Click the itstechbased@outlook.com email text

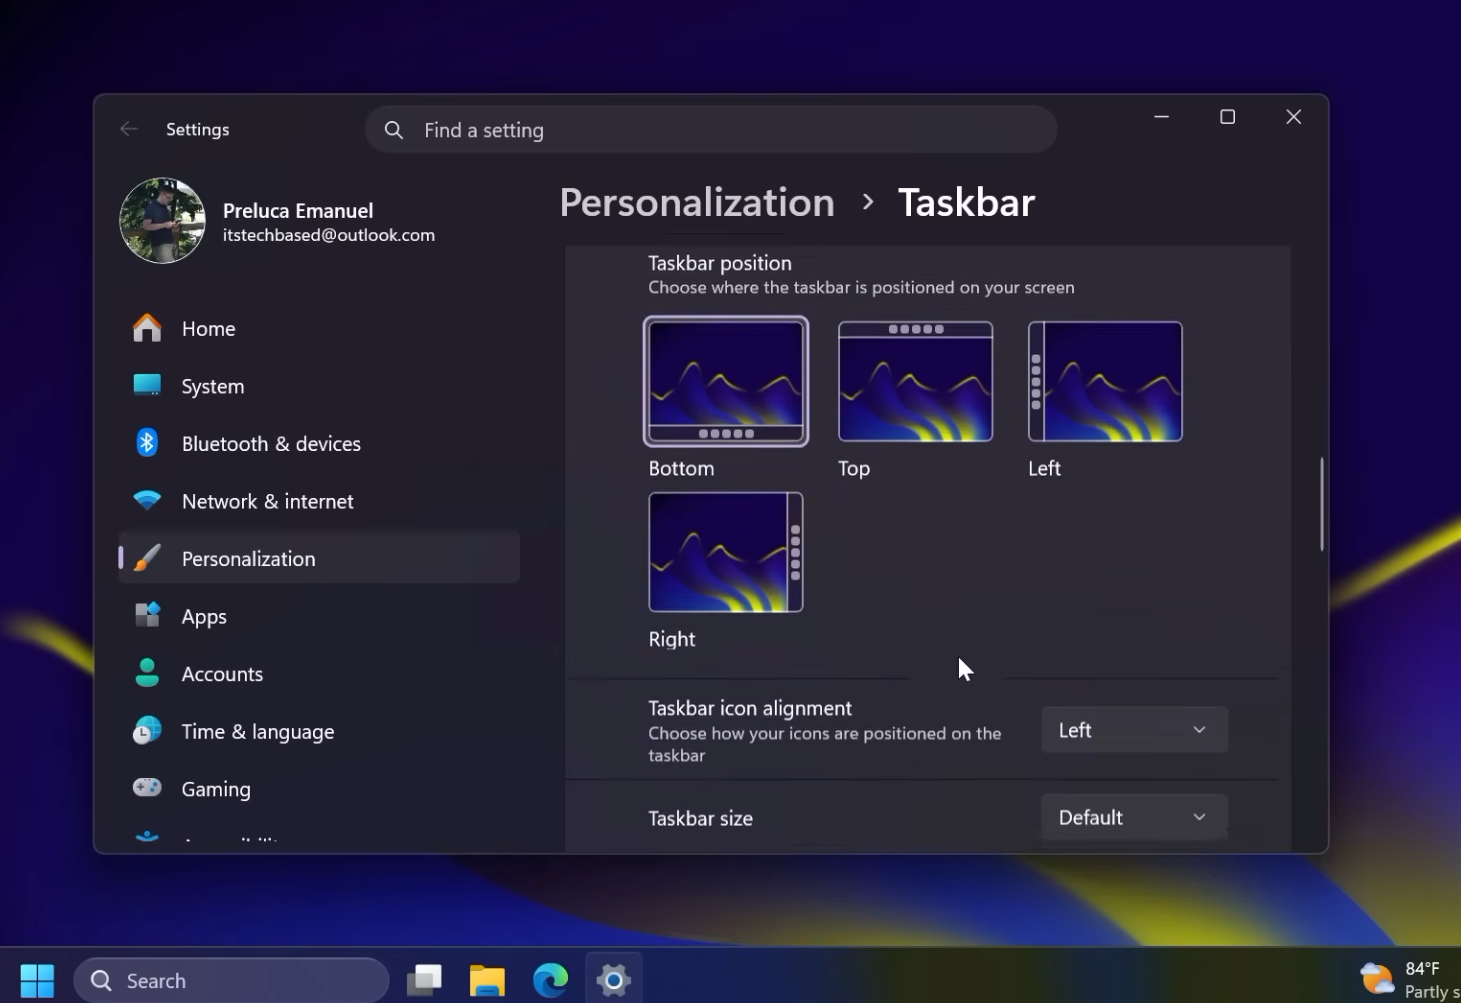coord(329,235)
